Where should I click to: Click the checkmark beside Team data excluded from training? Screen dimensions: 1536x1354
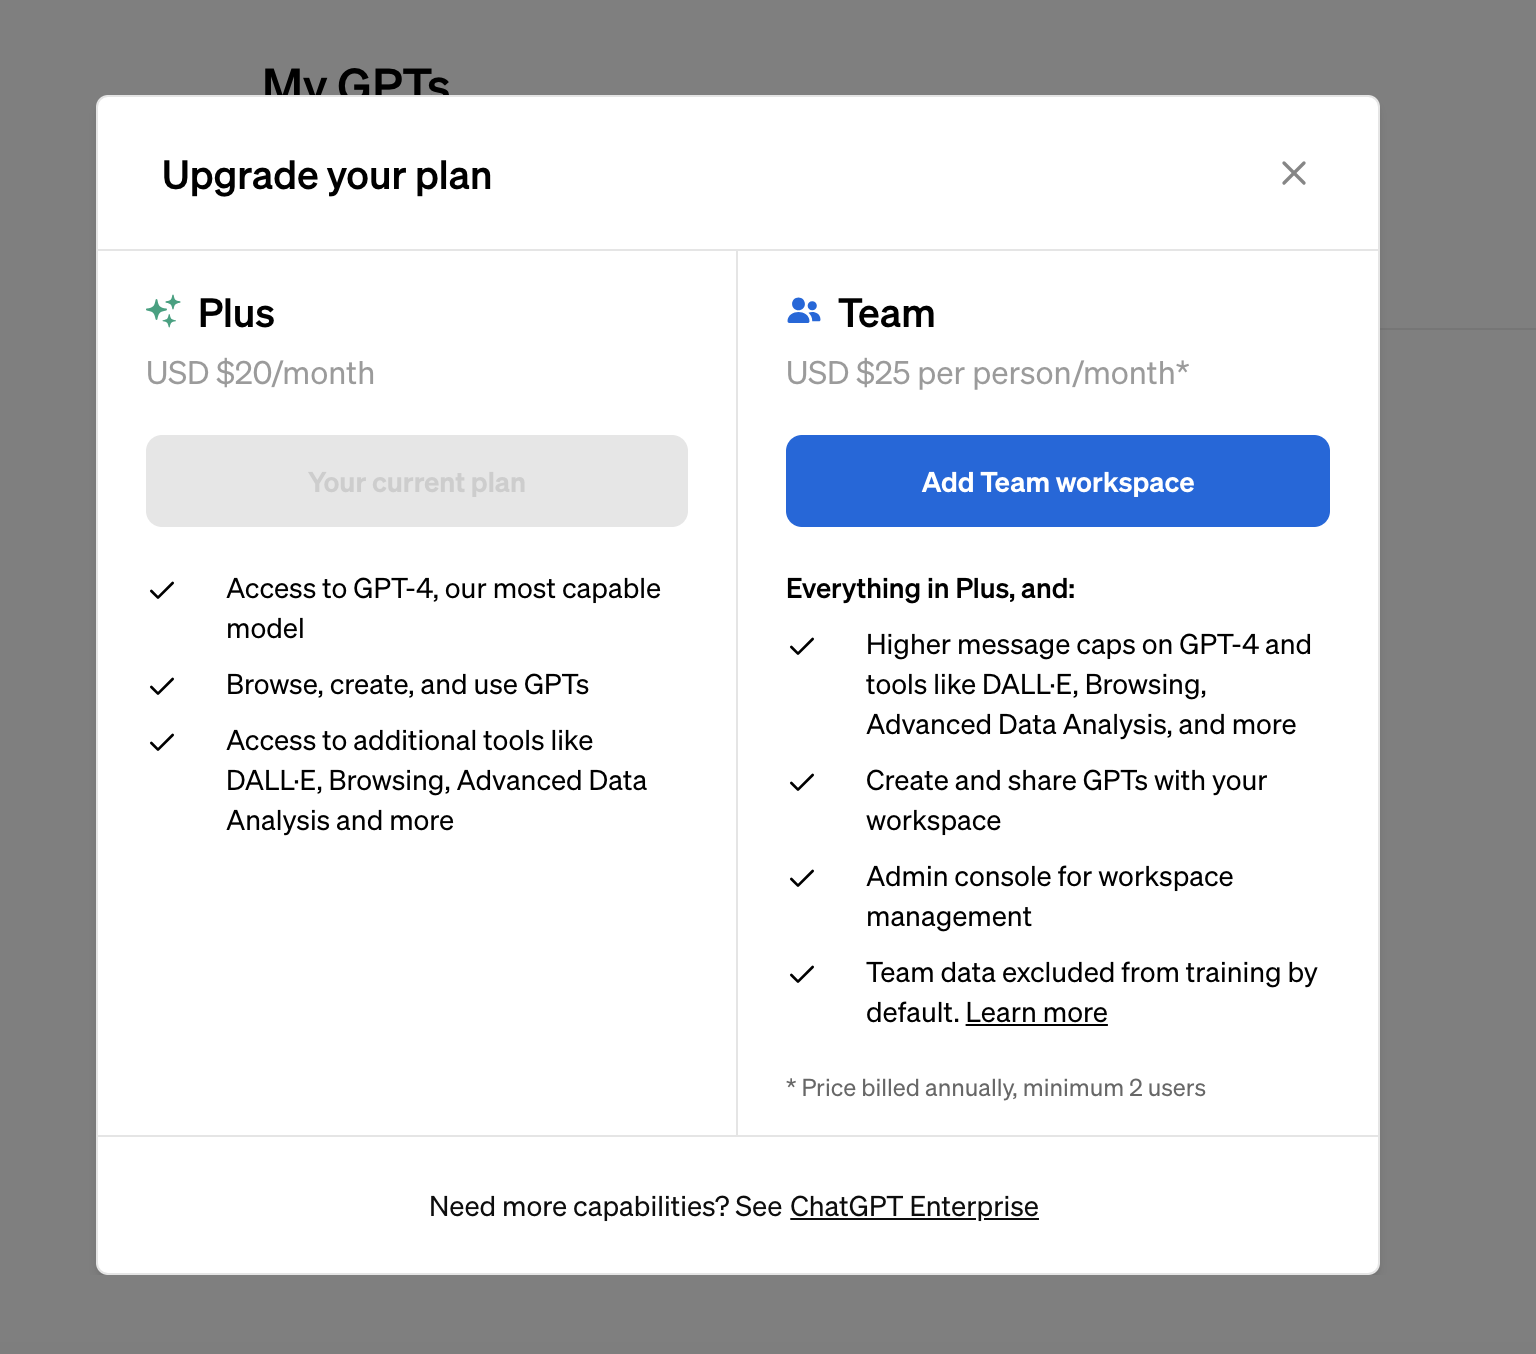point(802,974)
